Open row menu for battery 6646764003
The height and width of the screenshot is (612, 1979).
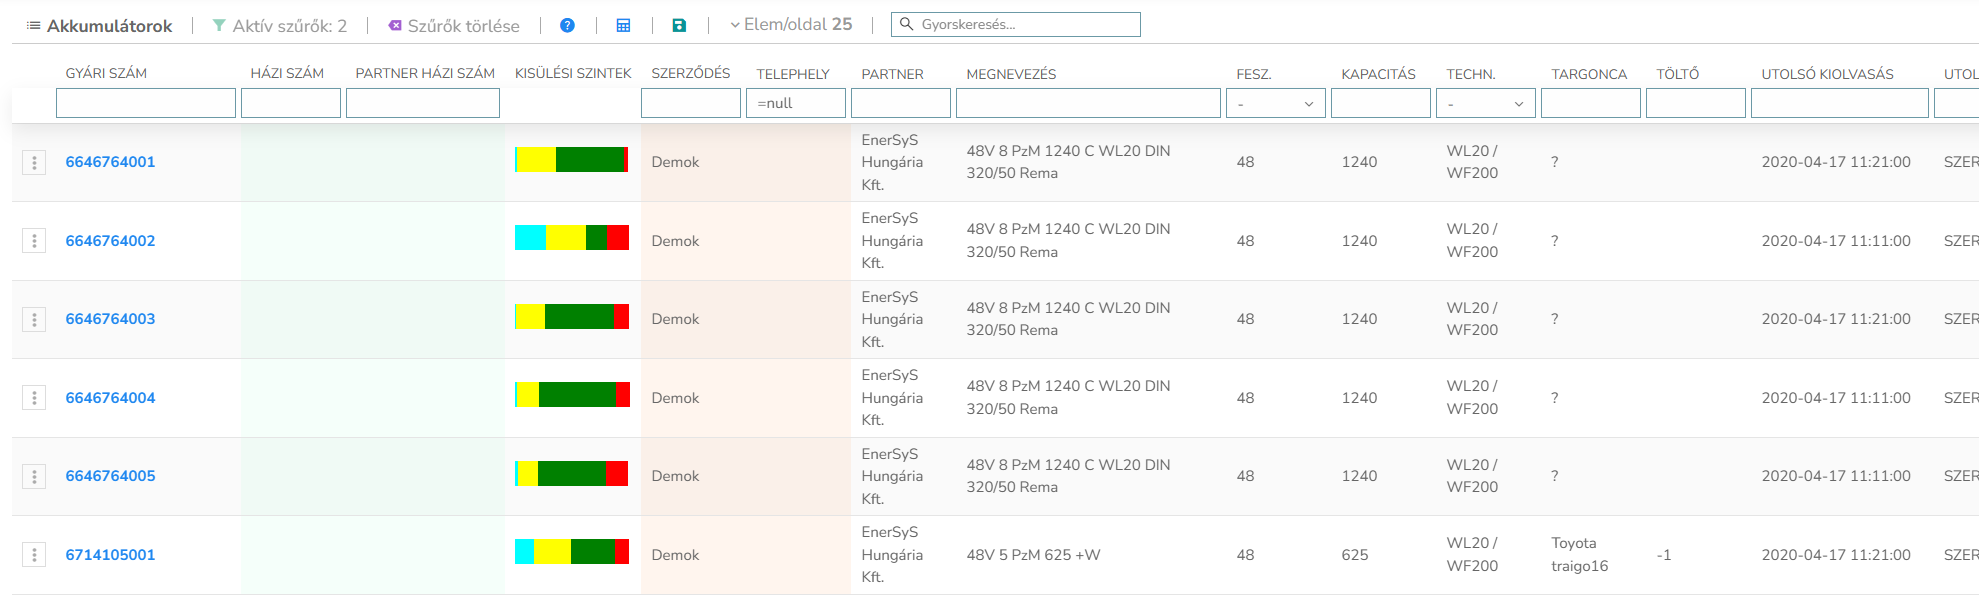[x=34, y=319]
